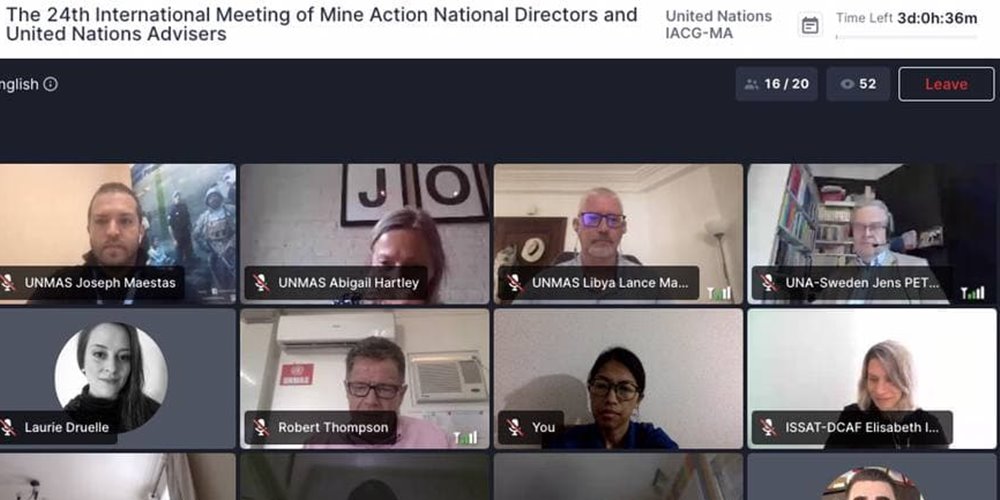Screen dimensions: 1000x500
Task: Click signal bars on UNA-Sweden Jens tile
Action: coord(973,293)
